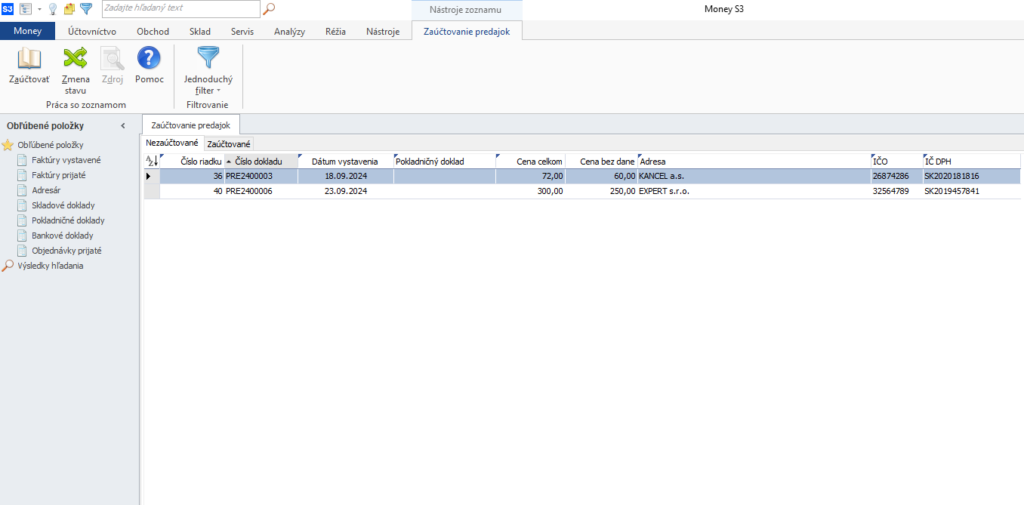This screenshot has width=1024, height=505.
Task: Click the KANCEL a.s. address cell
Action: tap(754, 176)
